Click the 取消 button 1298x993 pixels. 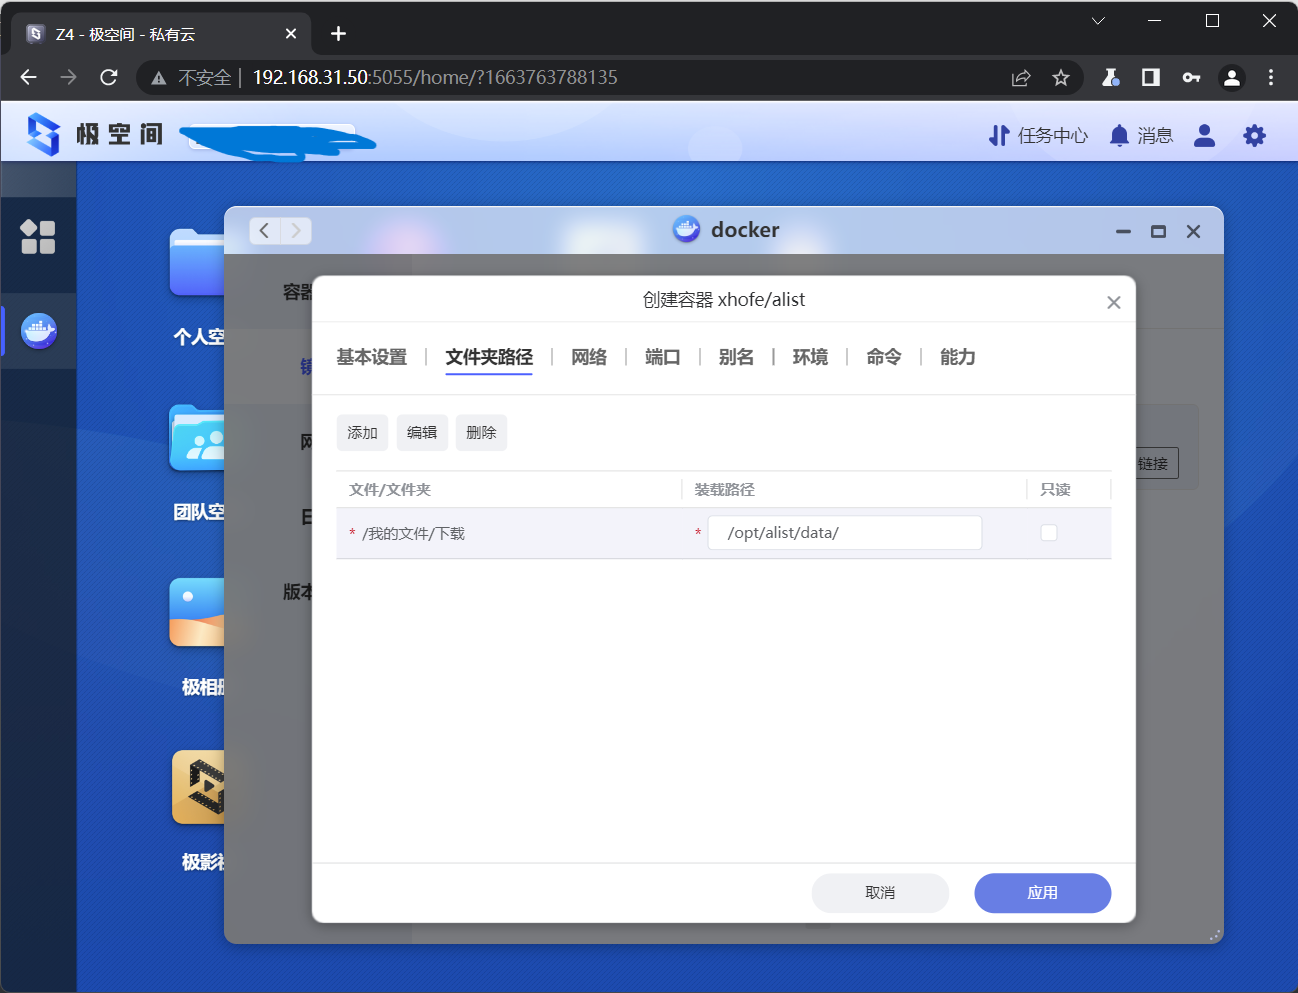[x=880, y=893]
